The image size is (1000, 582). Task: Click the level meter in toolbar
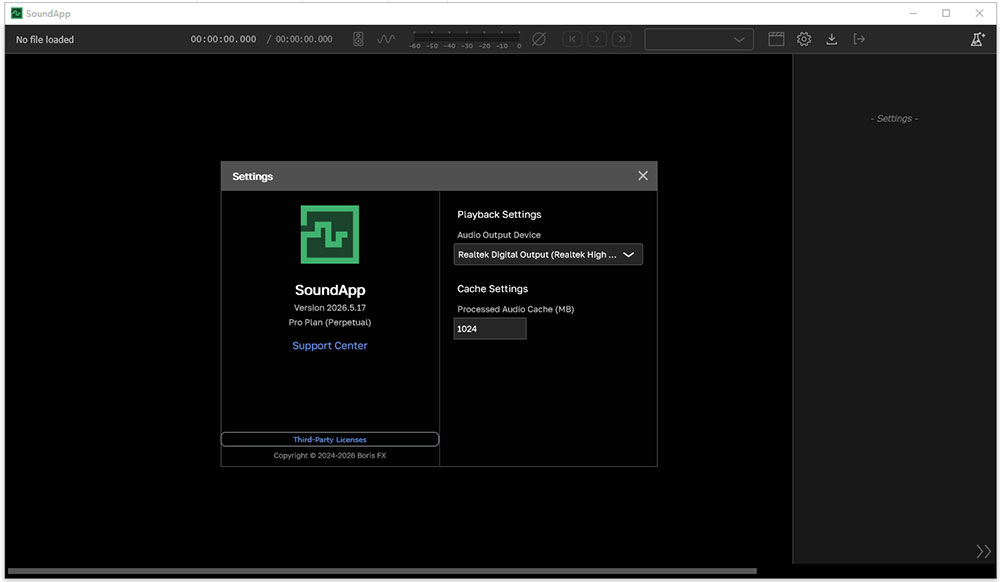point(466,39)
